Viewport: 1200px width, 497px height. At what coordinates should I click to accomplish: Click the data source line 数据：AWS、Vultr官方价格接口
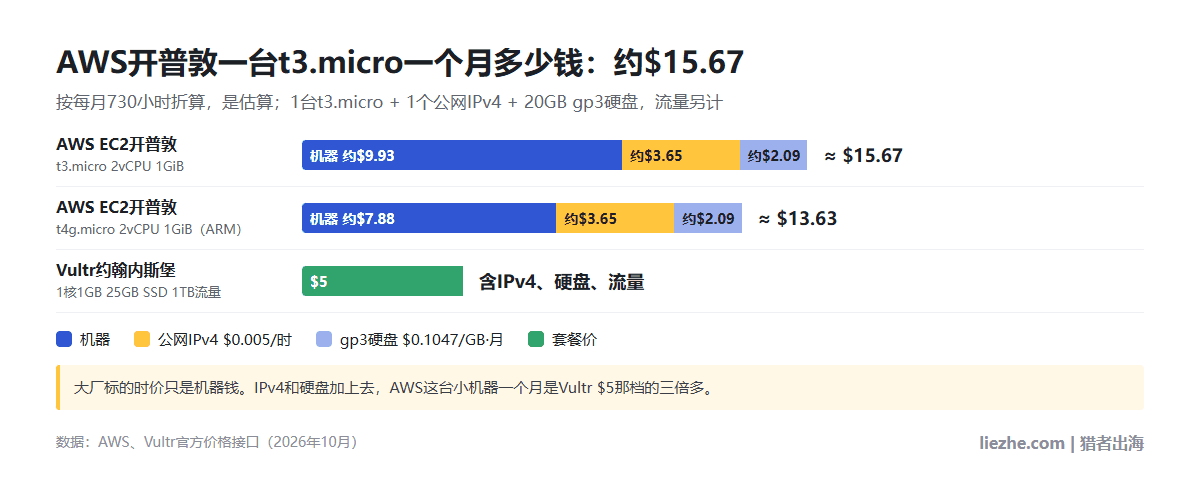pos(207,441)
